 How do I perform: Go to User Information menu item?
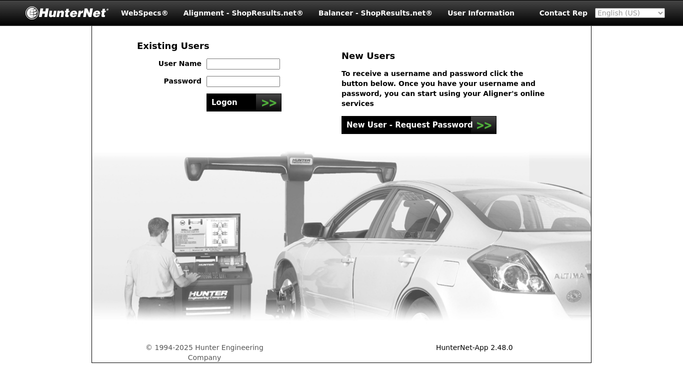481,13
